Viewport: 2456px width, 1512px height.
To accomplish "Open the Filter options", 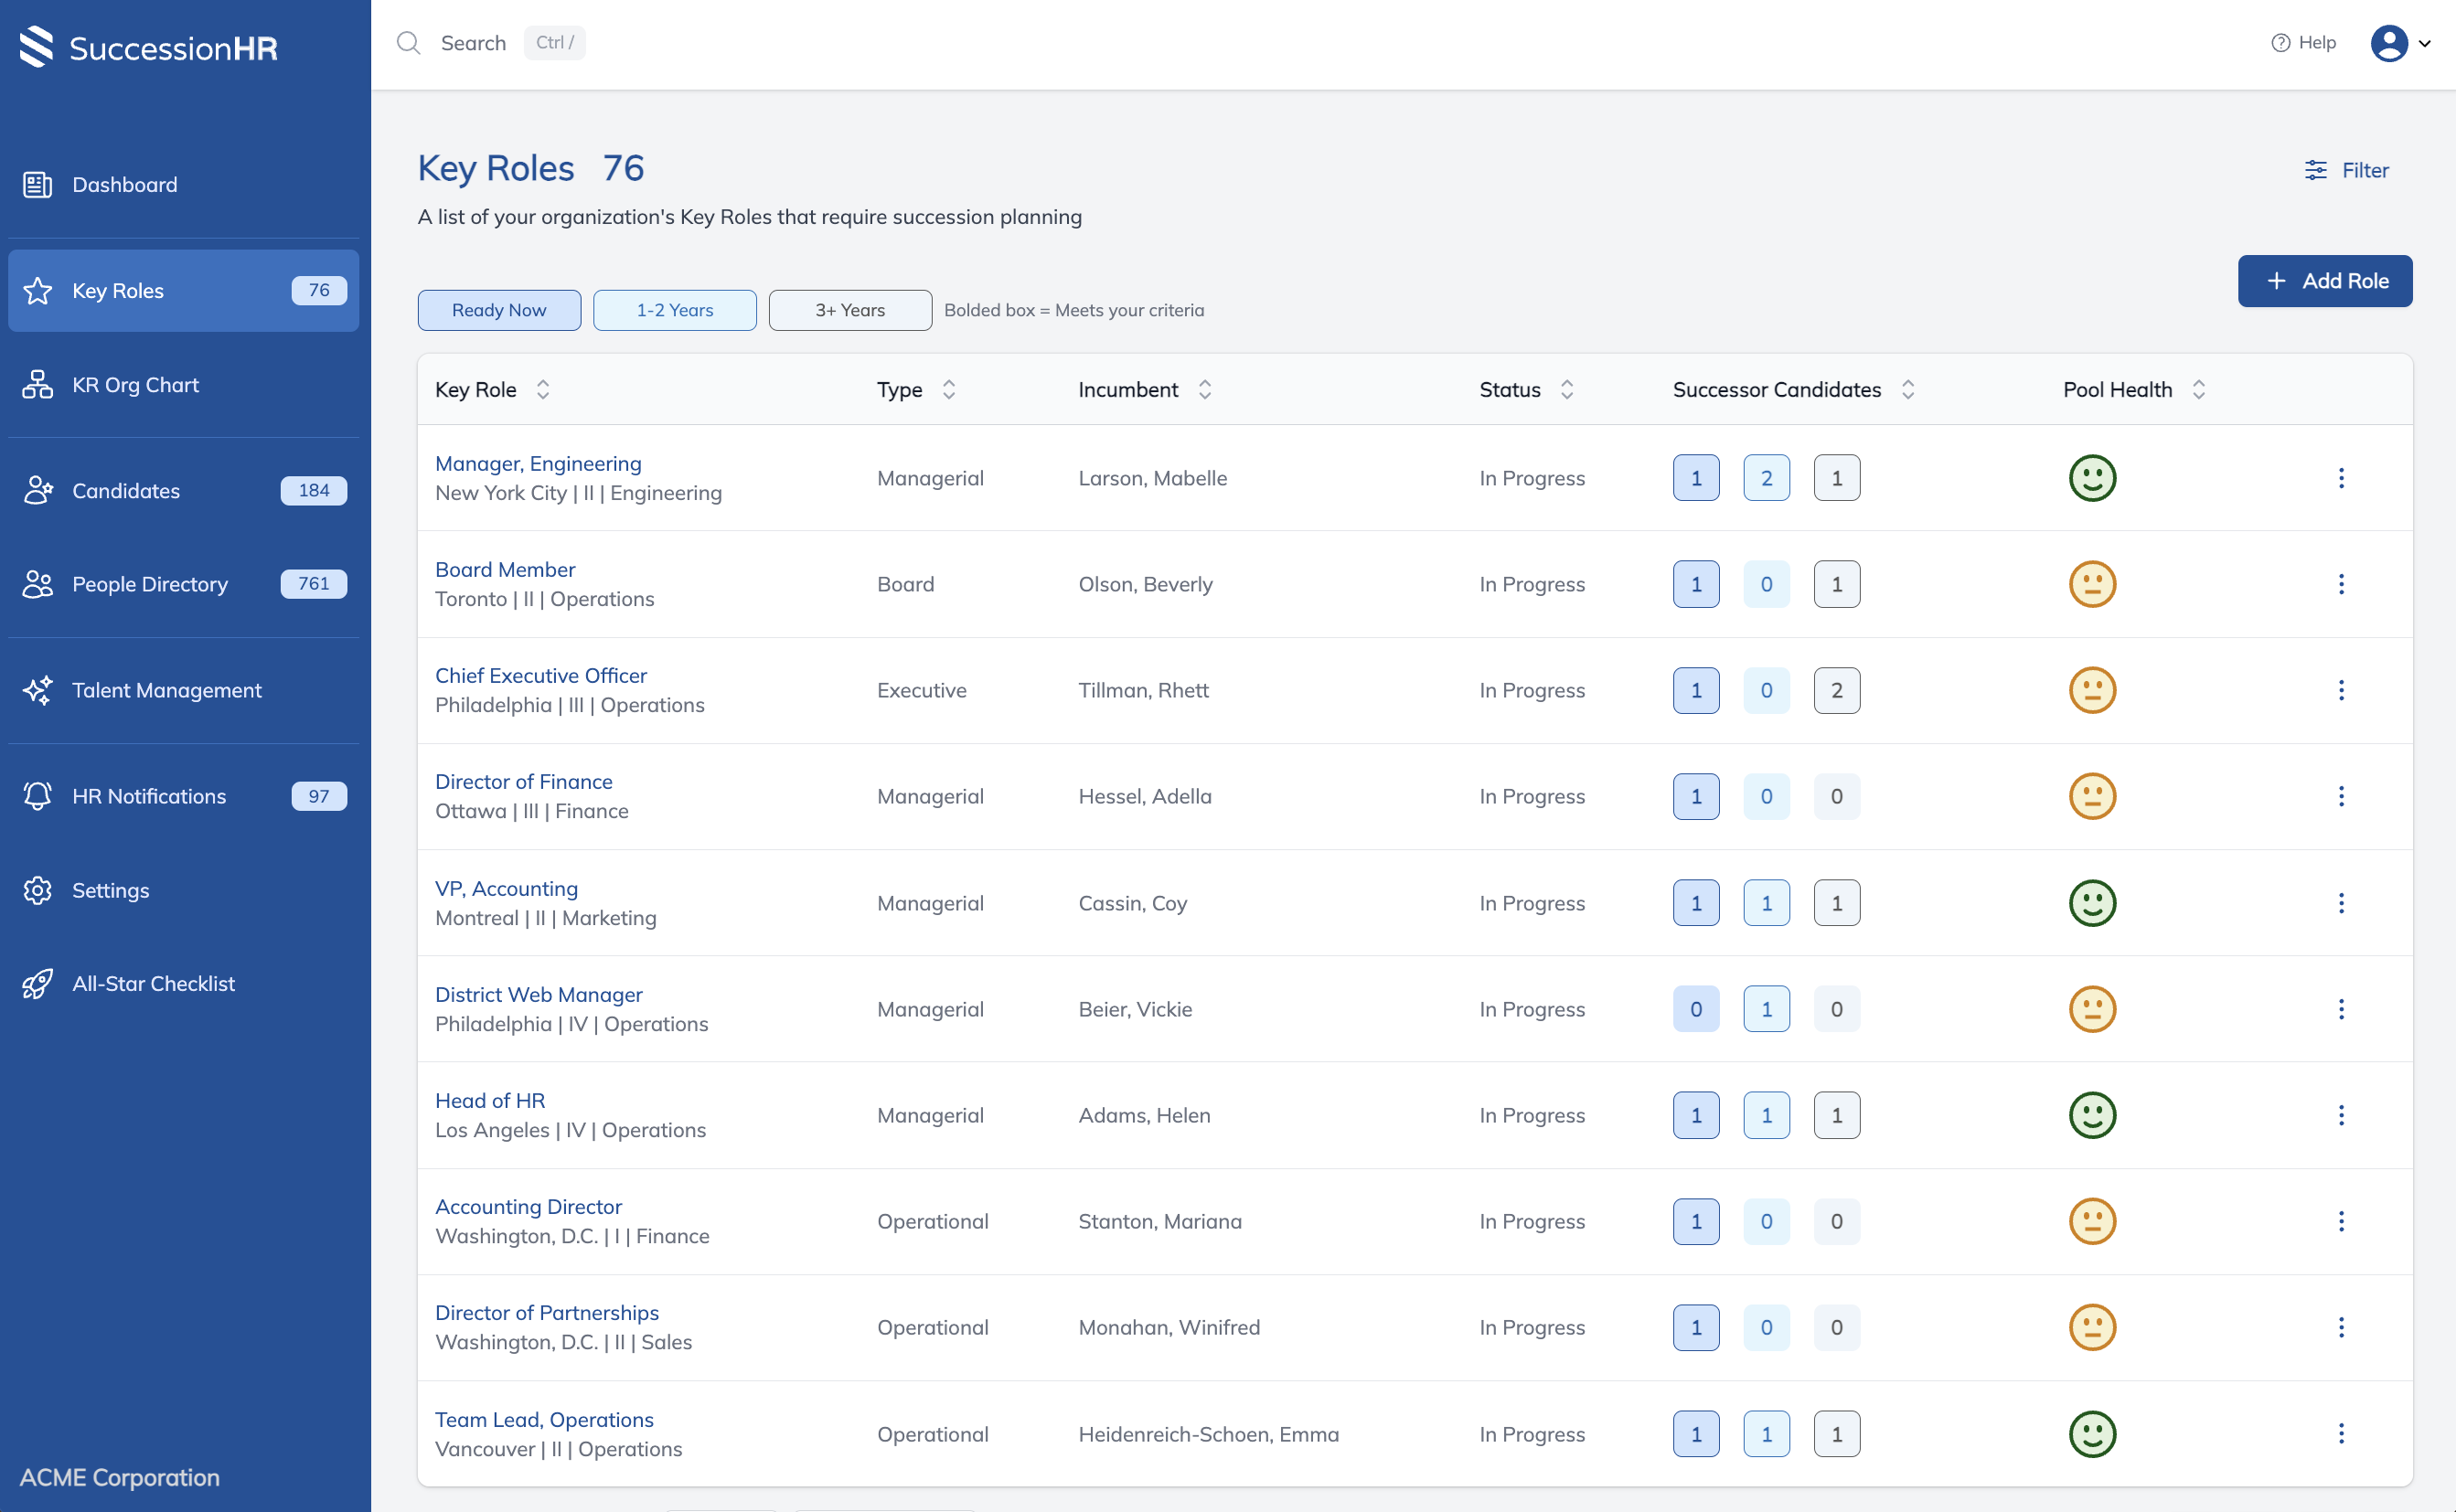I will click(x=2348, y=170).
